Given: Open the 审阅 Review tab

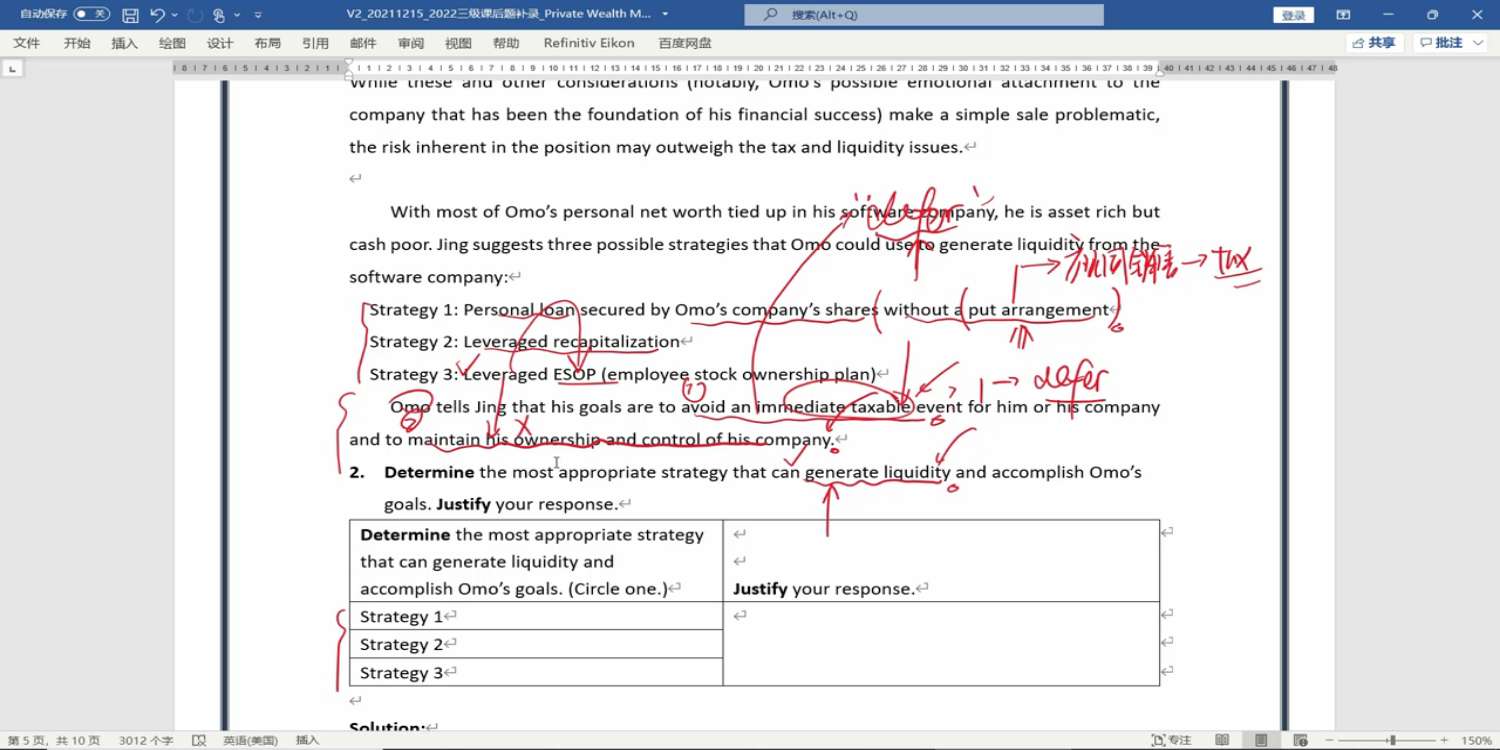Looking at the screenshot, I should (410, 43).
